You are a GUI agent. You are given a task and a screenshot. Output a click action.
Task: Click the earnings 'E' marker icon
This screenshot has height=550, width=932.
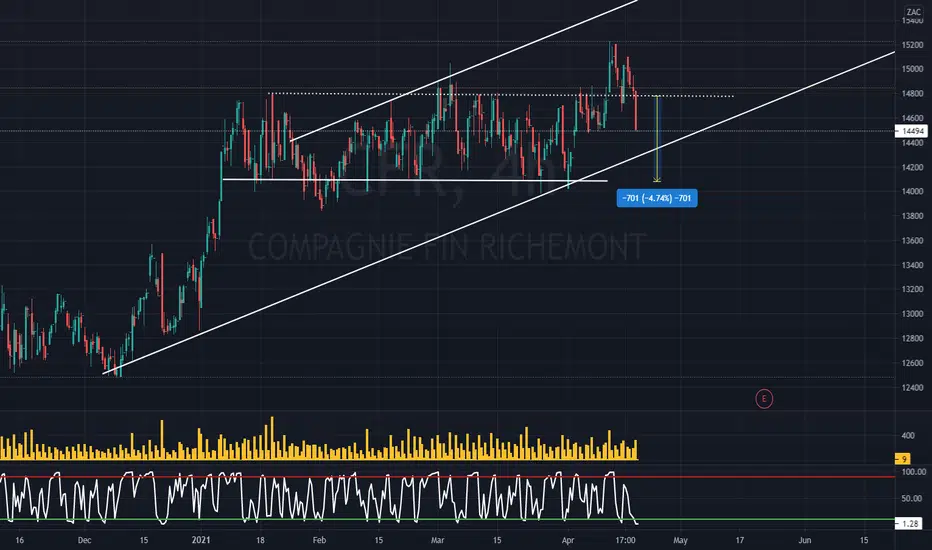point(764,399)
